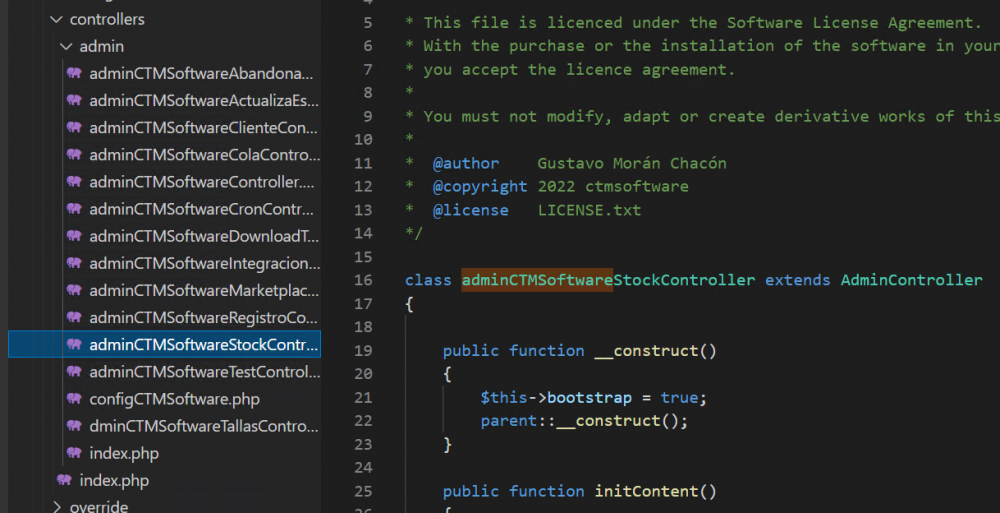Click line number 19 in gutter

point(363,350)
